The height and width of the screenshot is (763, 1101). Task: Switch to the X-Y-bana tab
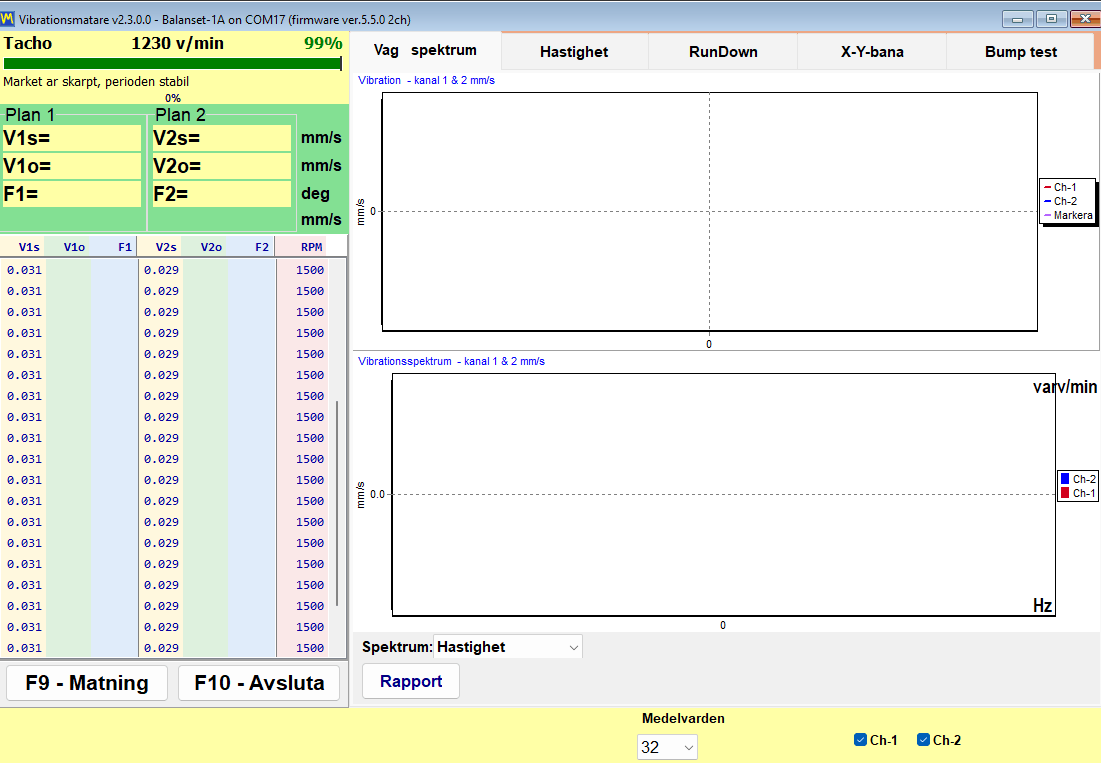pyautogui.click(x=872, y=52)
